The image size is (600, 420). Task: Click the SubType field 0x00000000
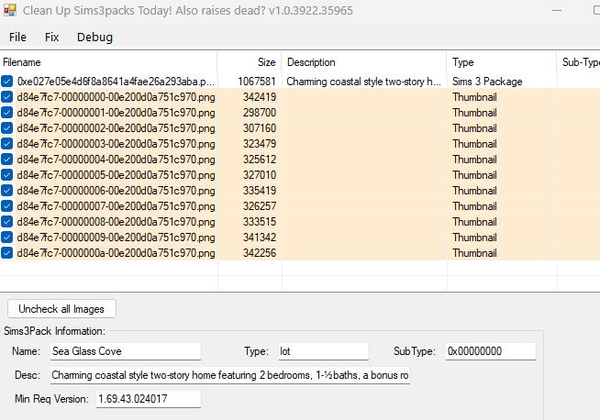[x=490, y=351]
